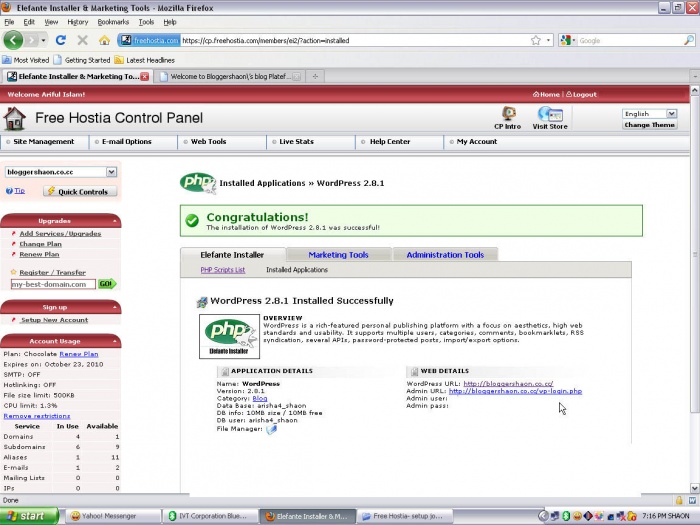This screenshot has height=525, width=700.
Task: Click the PHP logo beside Installed Applications
Action: [x=198, y=183]
